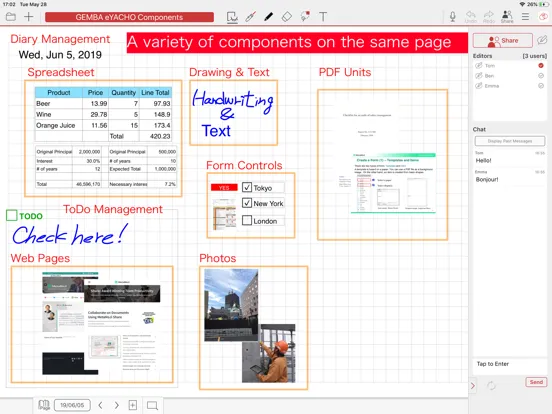Choose the black marker pen tool

[x=269, y=17]
